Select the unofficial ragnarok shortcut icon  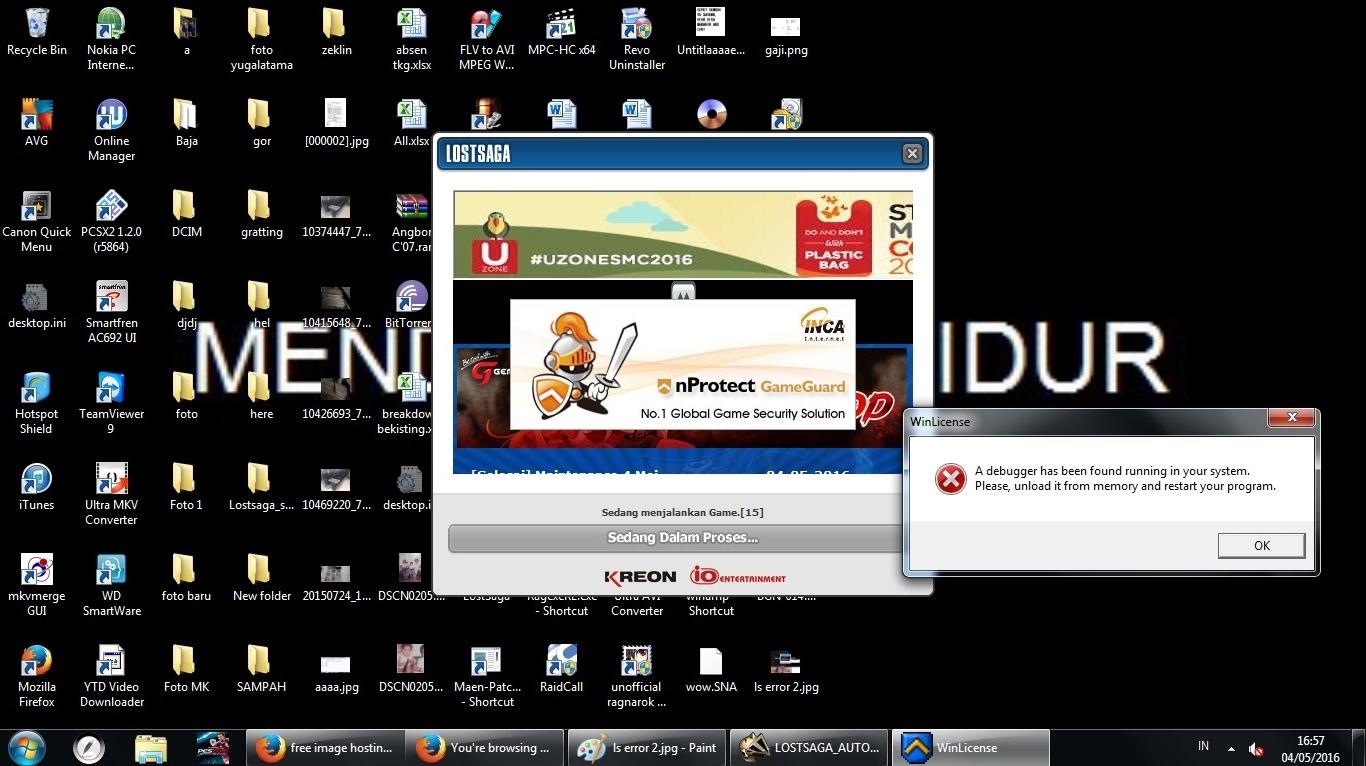tap(636, 676)
